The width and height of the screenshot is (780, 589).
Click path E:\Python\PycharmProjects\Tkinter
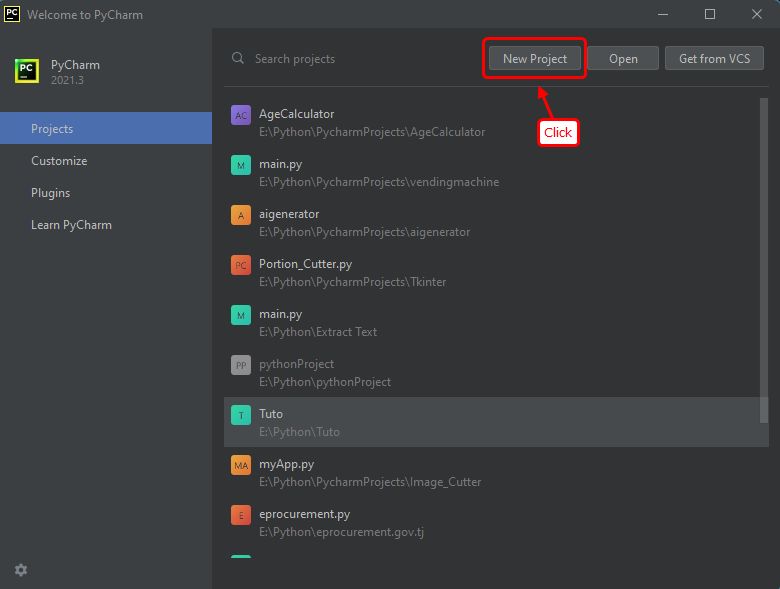352,282
